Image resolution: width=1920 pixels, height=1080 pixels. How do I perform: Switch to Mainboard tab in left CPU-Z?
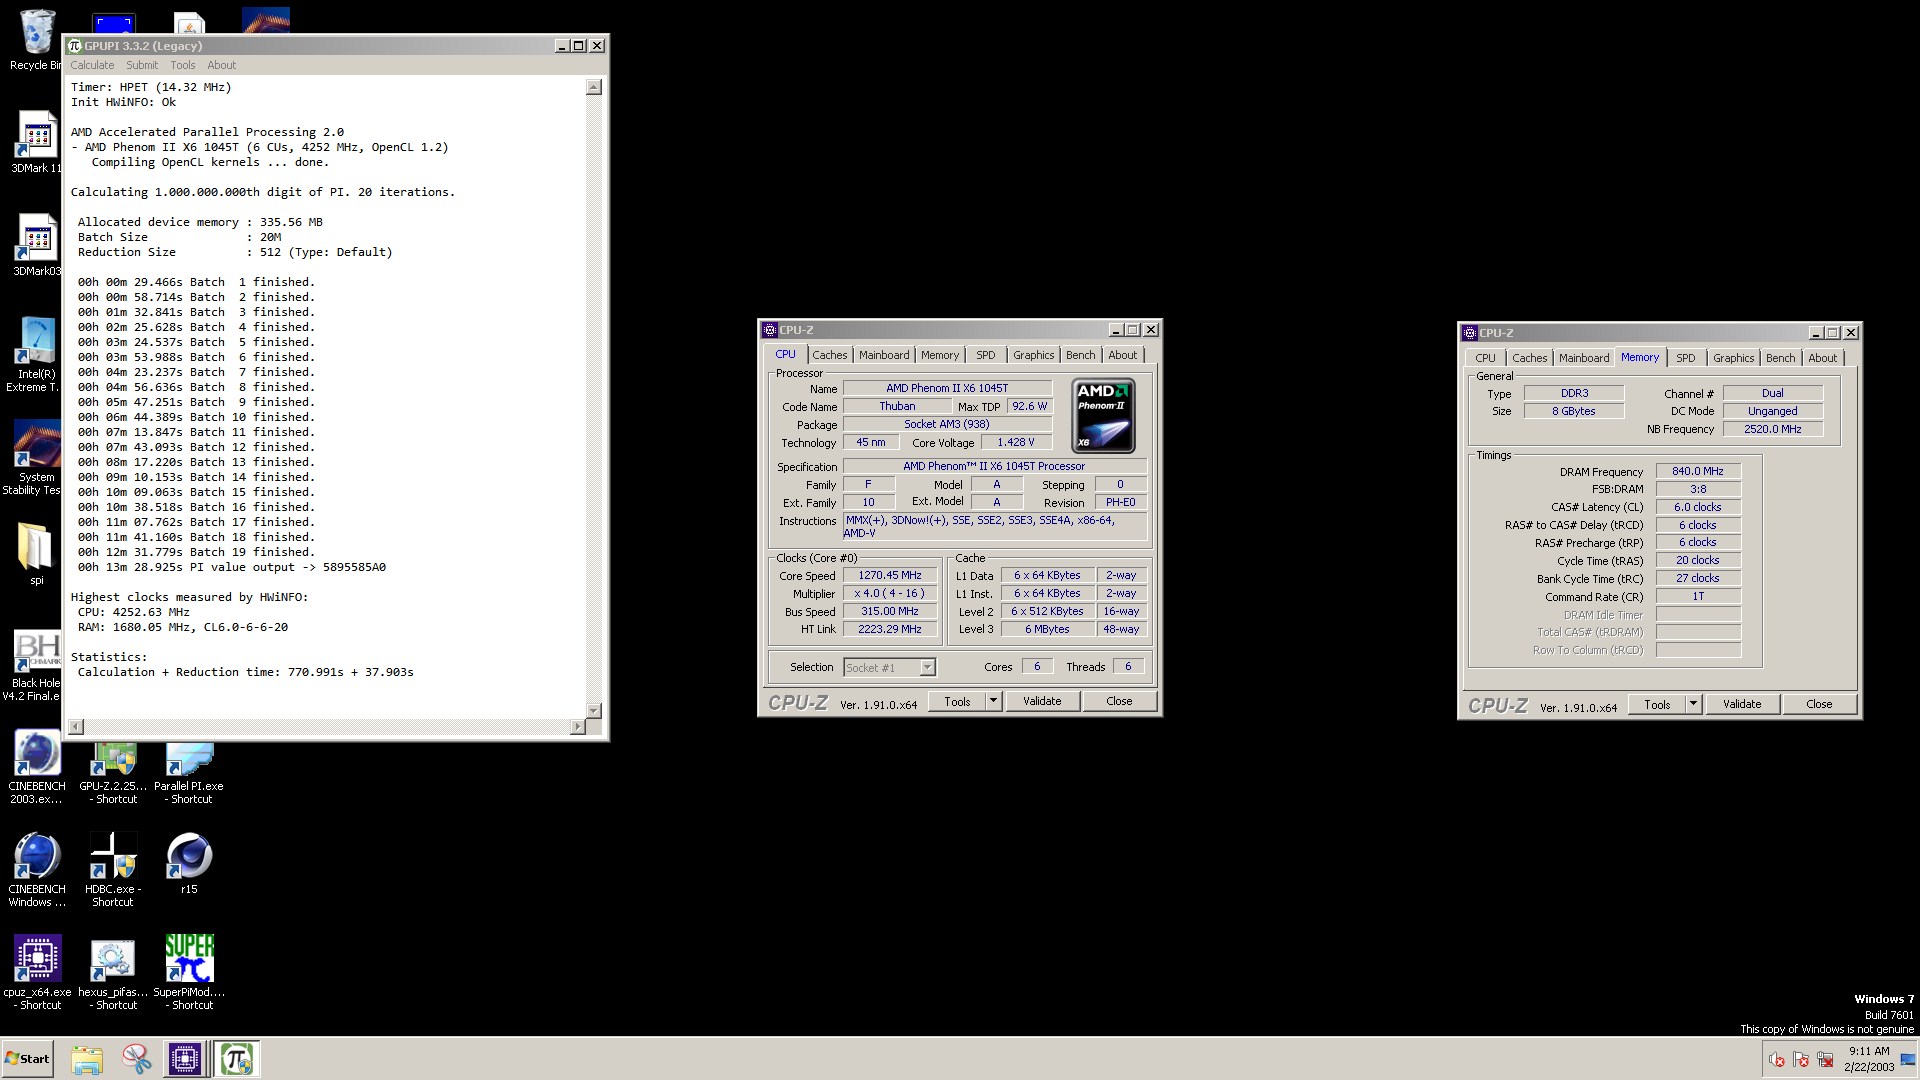pos(884,355)
